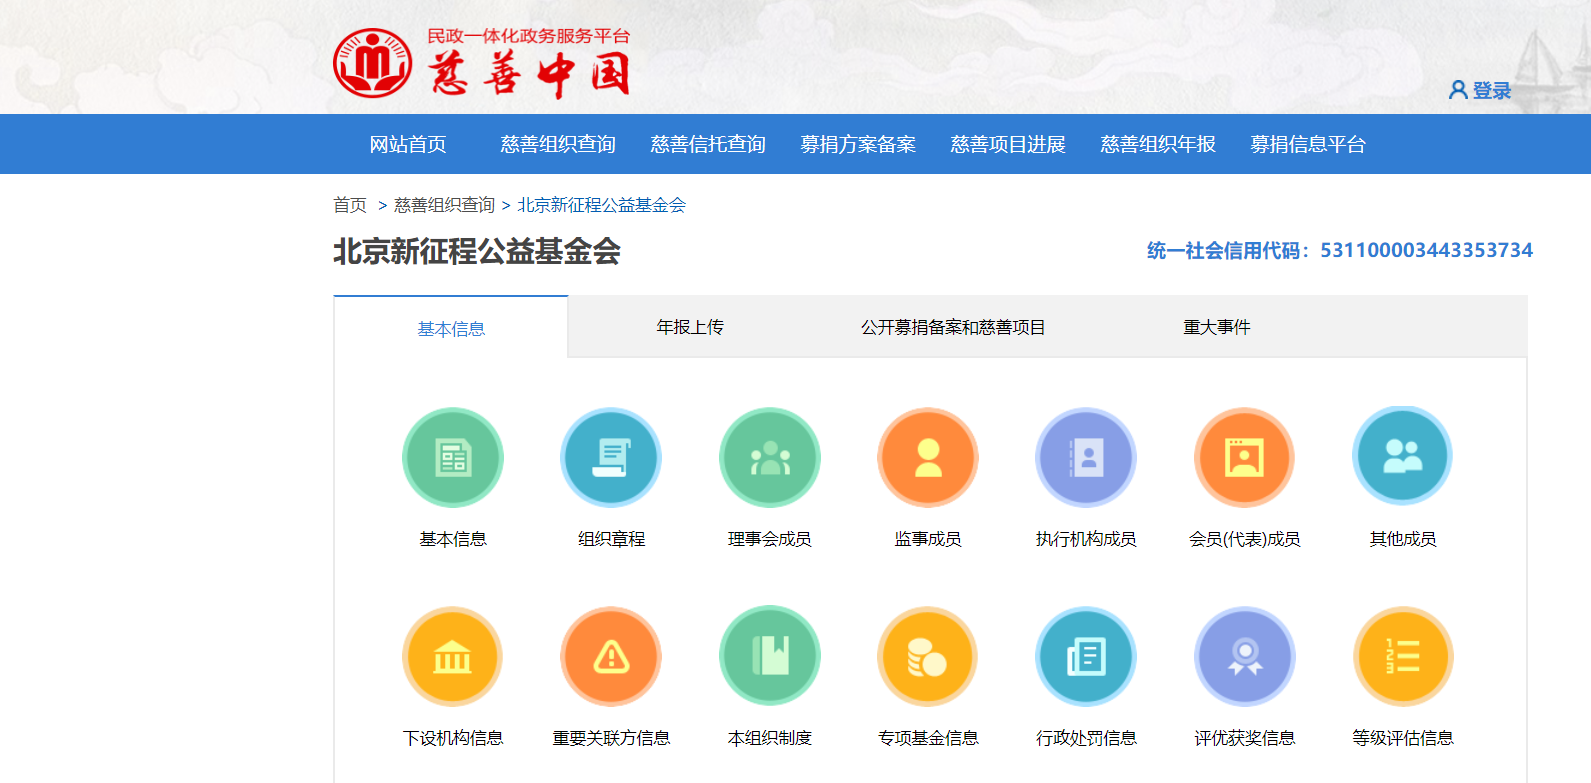
Task: Open the 基本信息 green document icon
Action: [x=453, y=458]
